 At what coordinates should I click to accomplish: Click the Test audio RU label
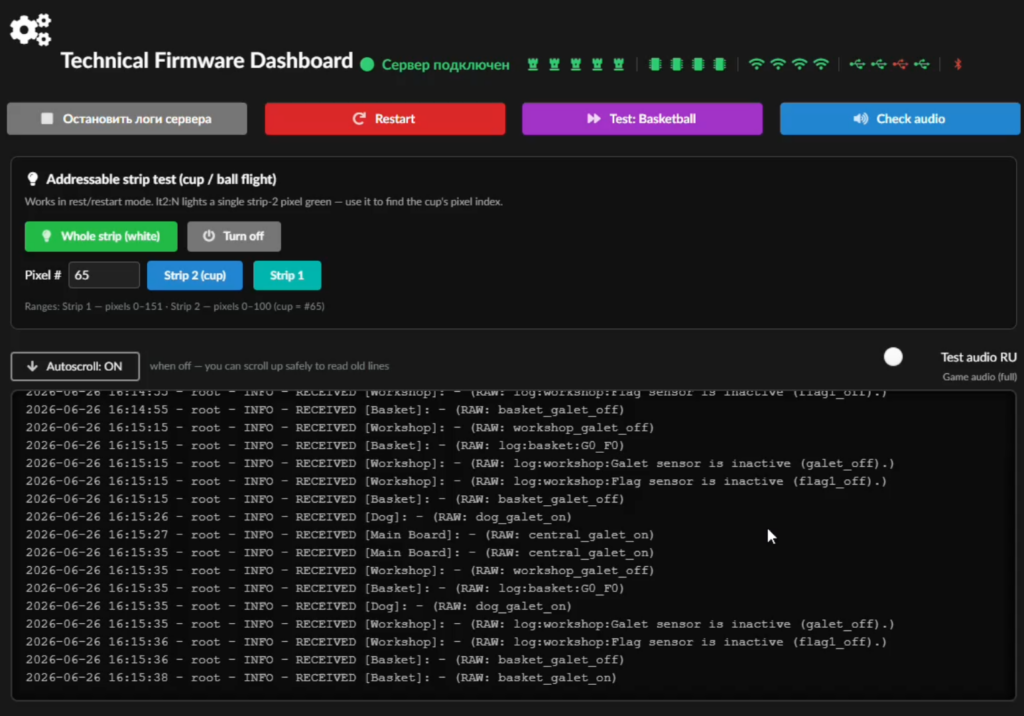pos(978,357)
